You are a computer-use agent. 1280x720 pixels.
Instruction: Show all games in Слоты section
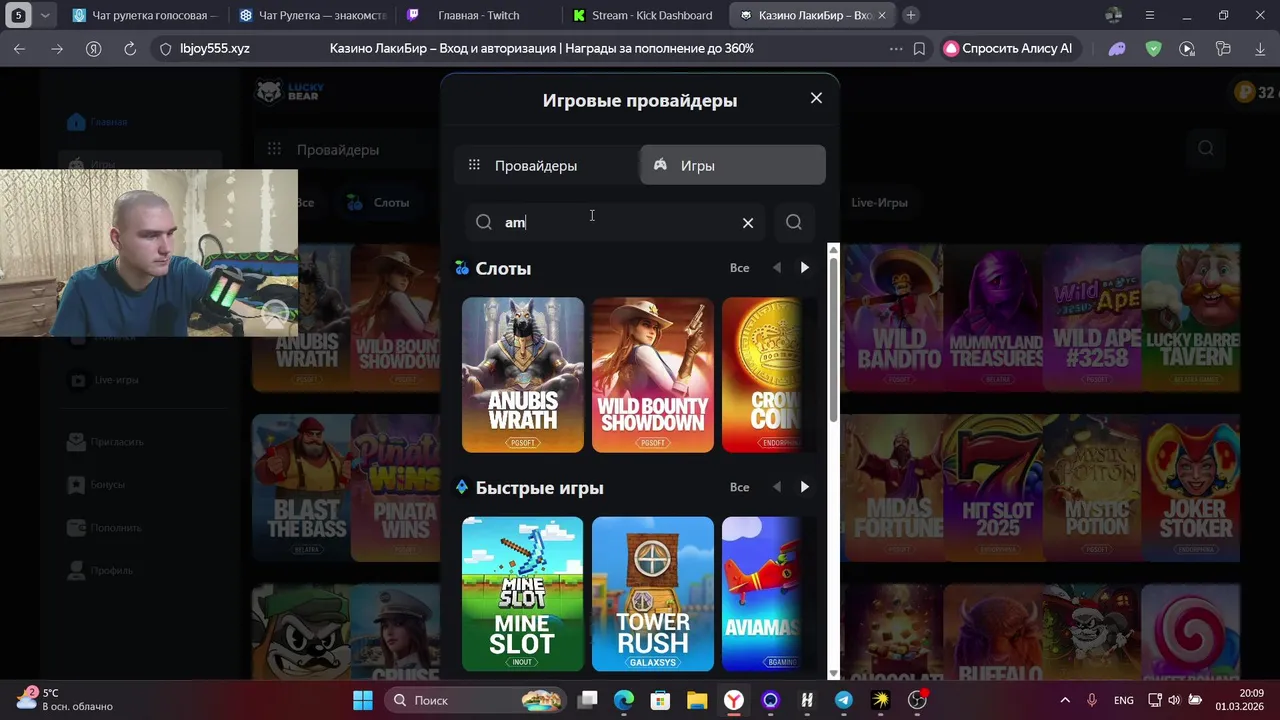point(739,268)
